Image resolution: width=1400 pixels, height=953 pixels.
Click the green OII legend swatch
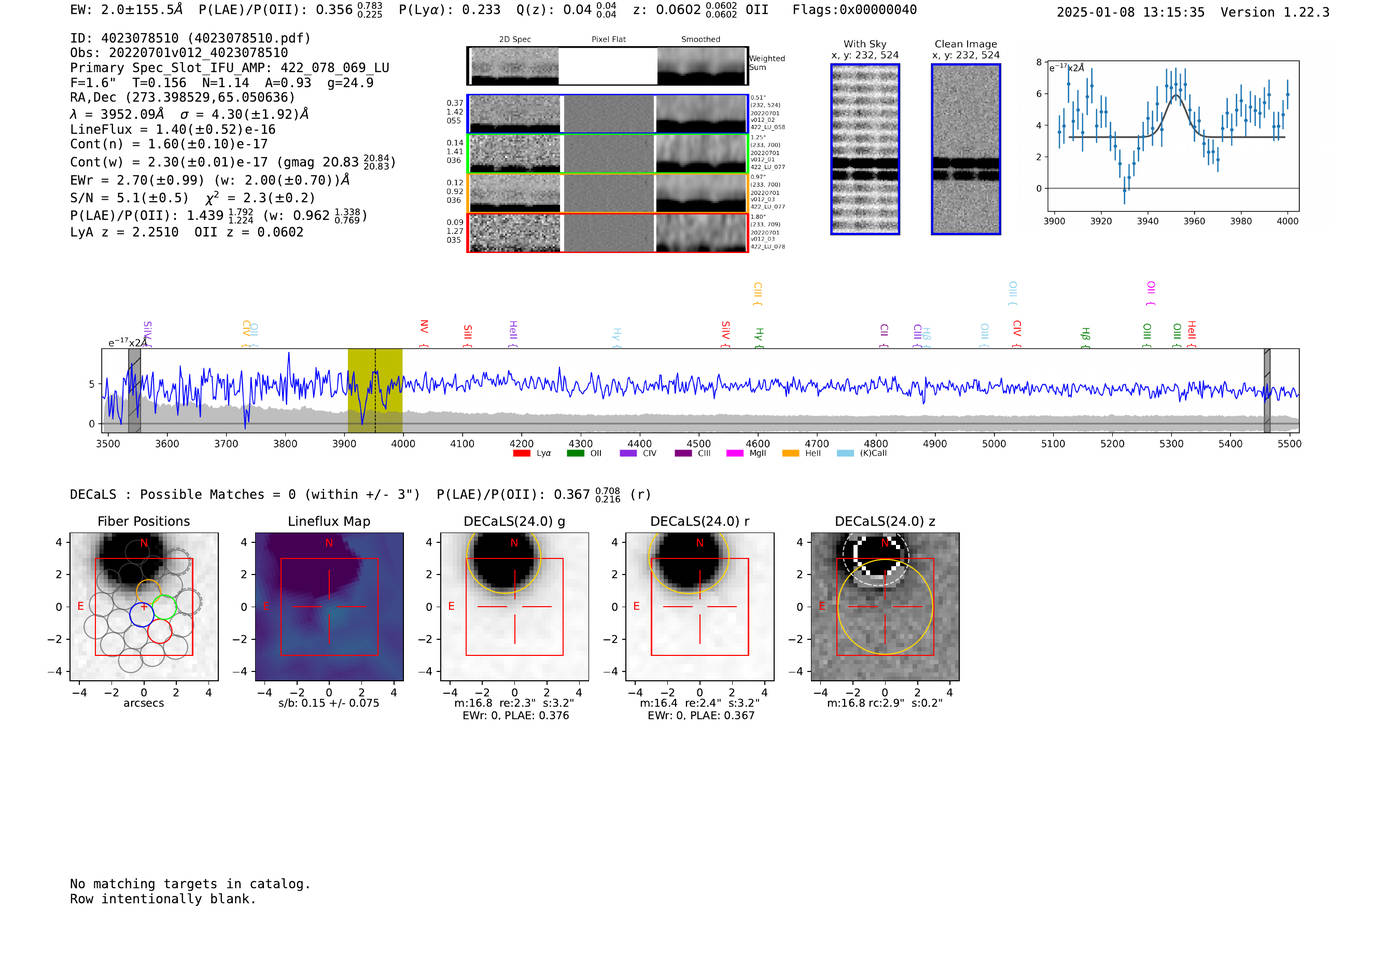pyautogui.click(x=575, y=453)
